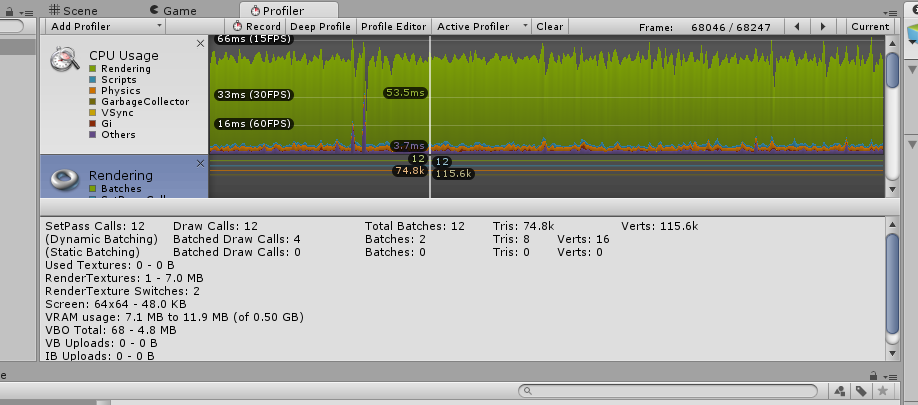
Task: Click the RenderTexture Switches: 2 line
Action: point(122,291)
